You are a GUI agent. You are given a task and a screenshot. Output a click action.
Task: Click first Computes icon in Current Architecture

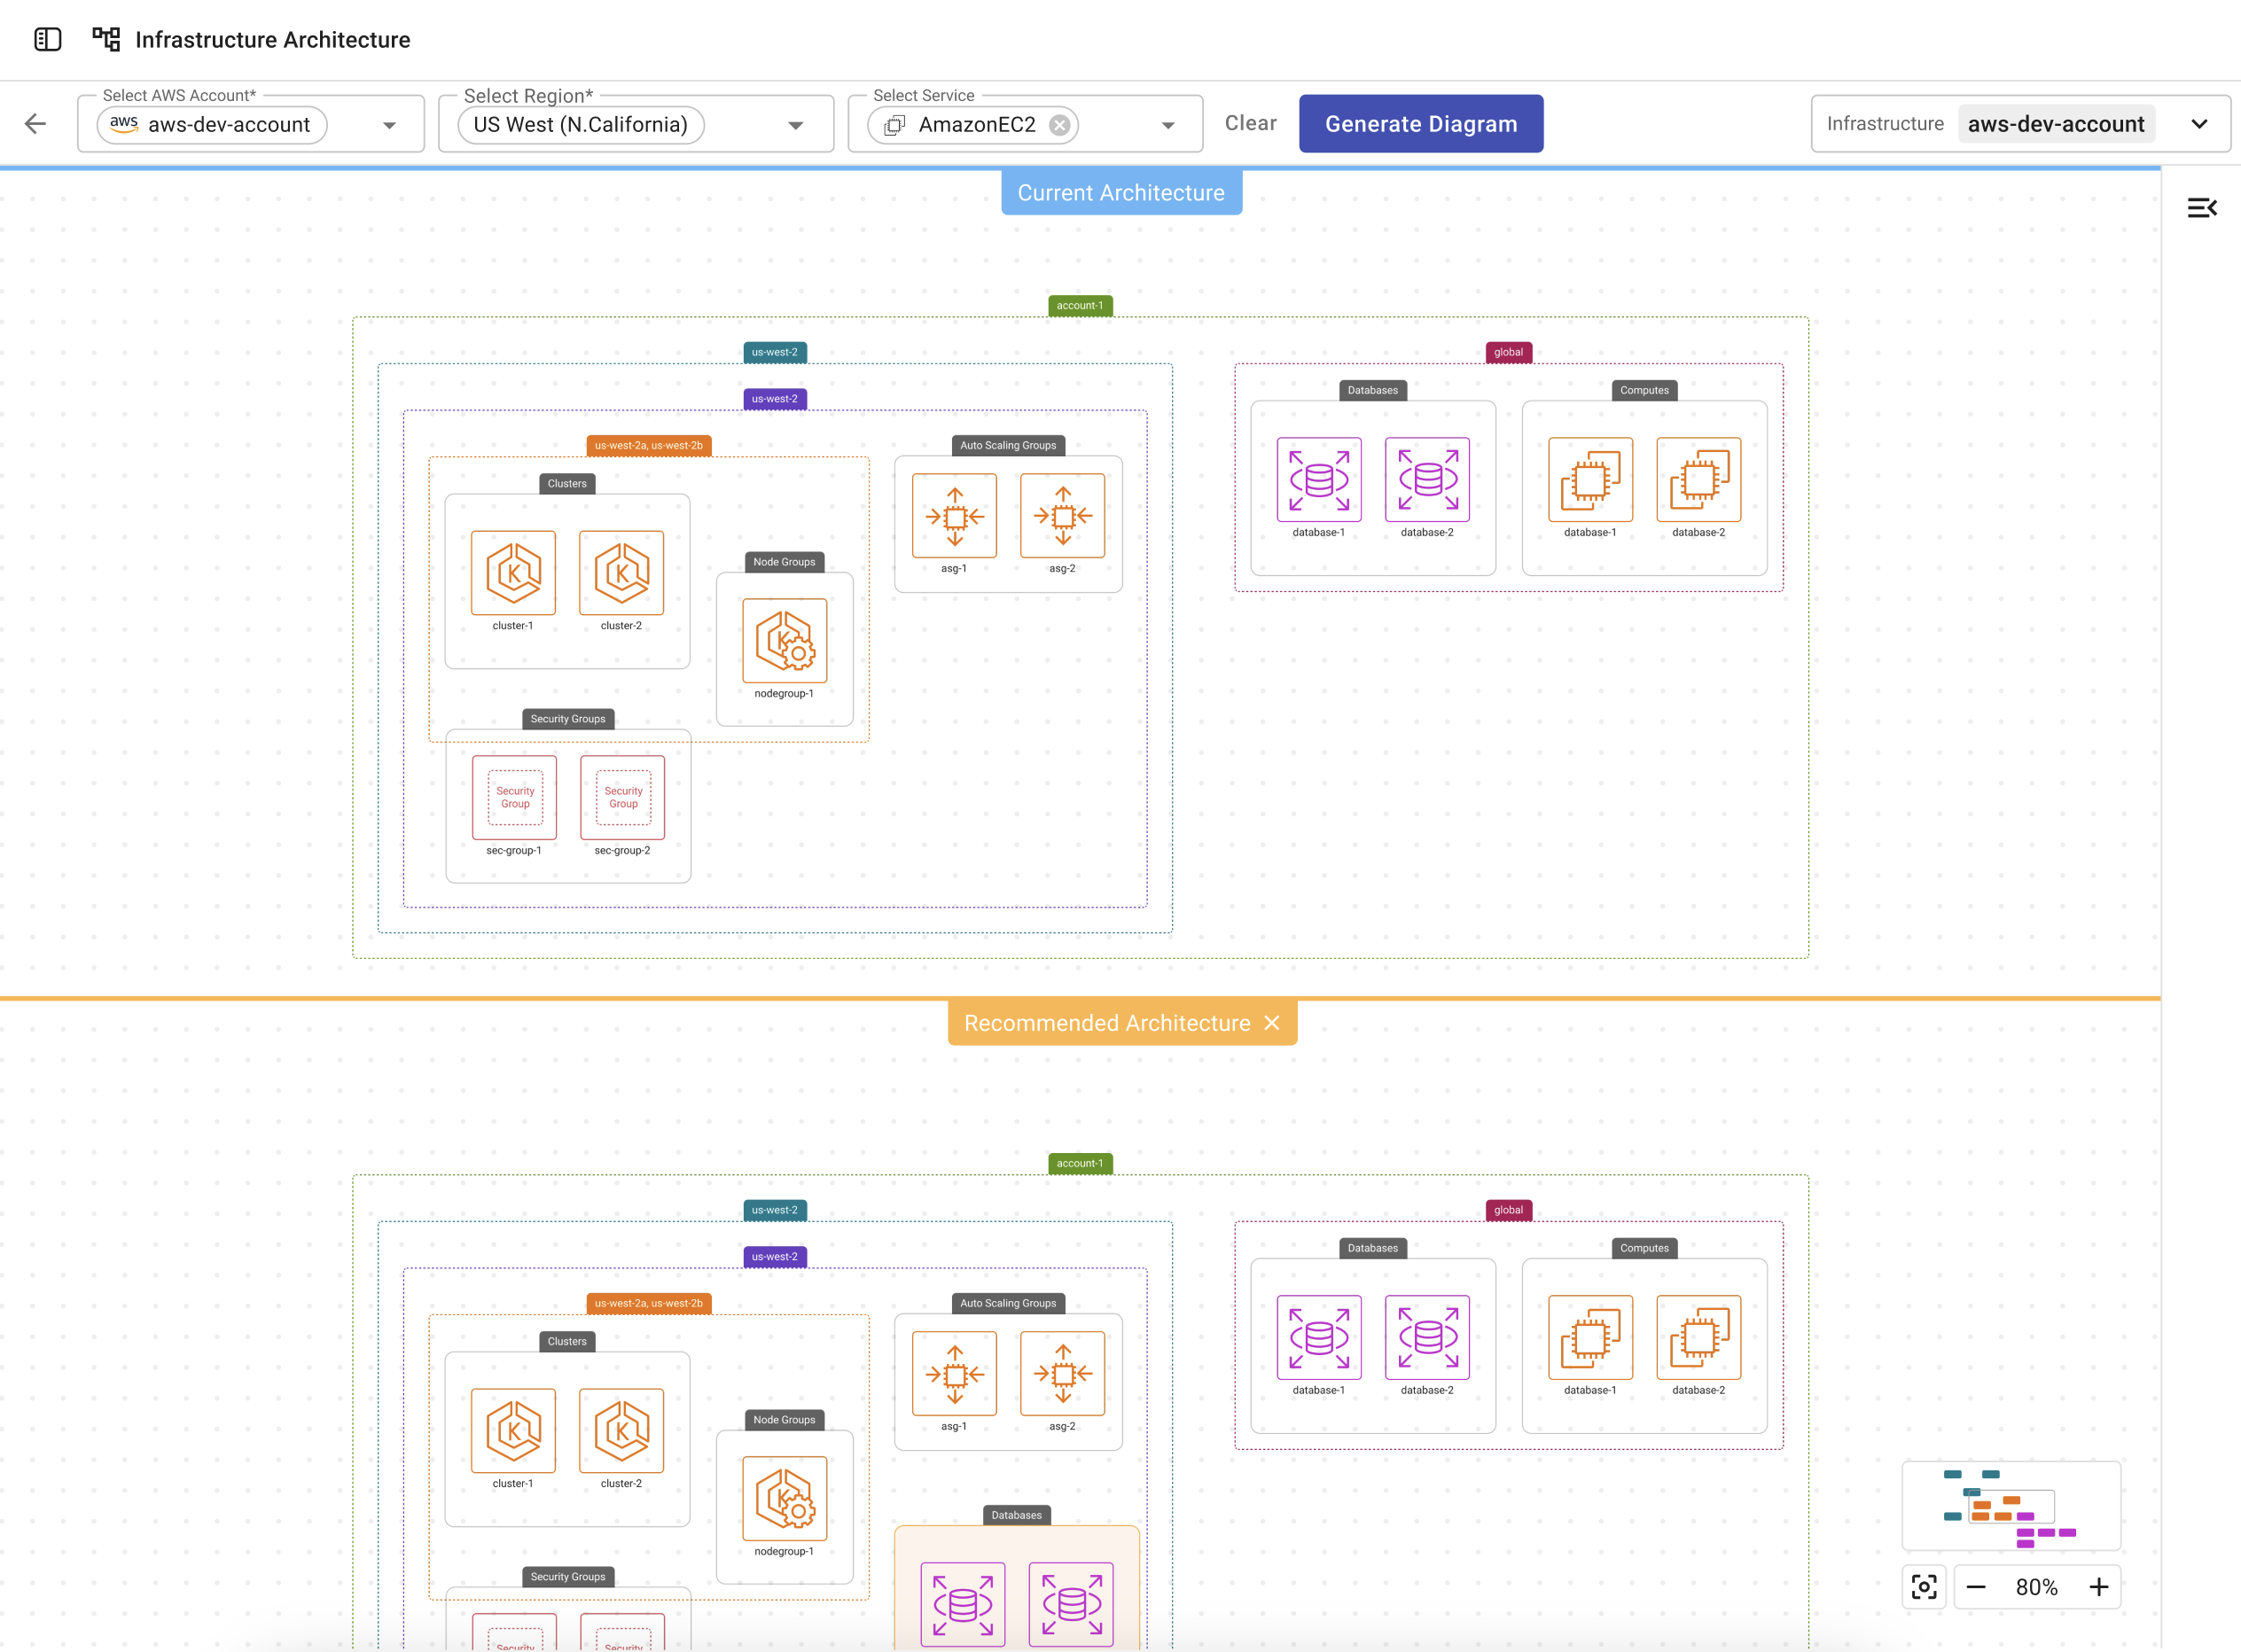point(1590,480)
